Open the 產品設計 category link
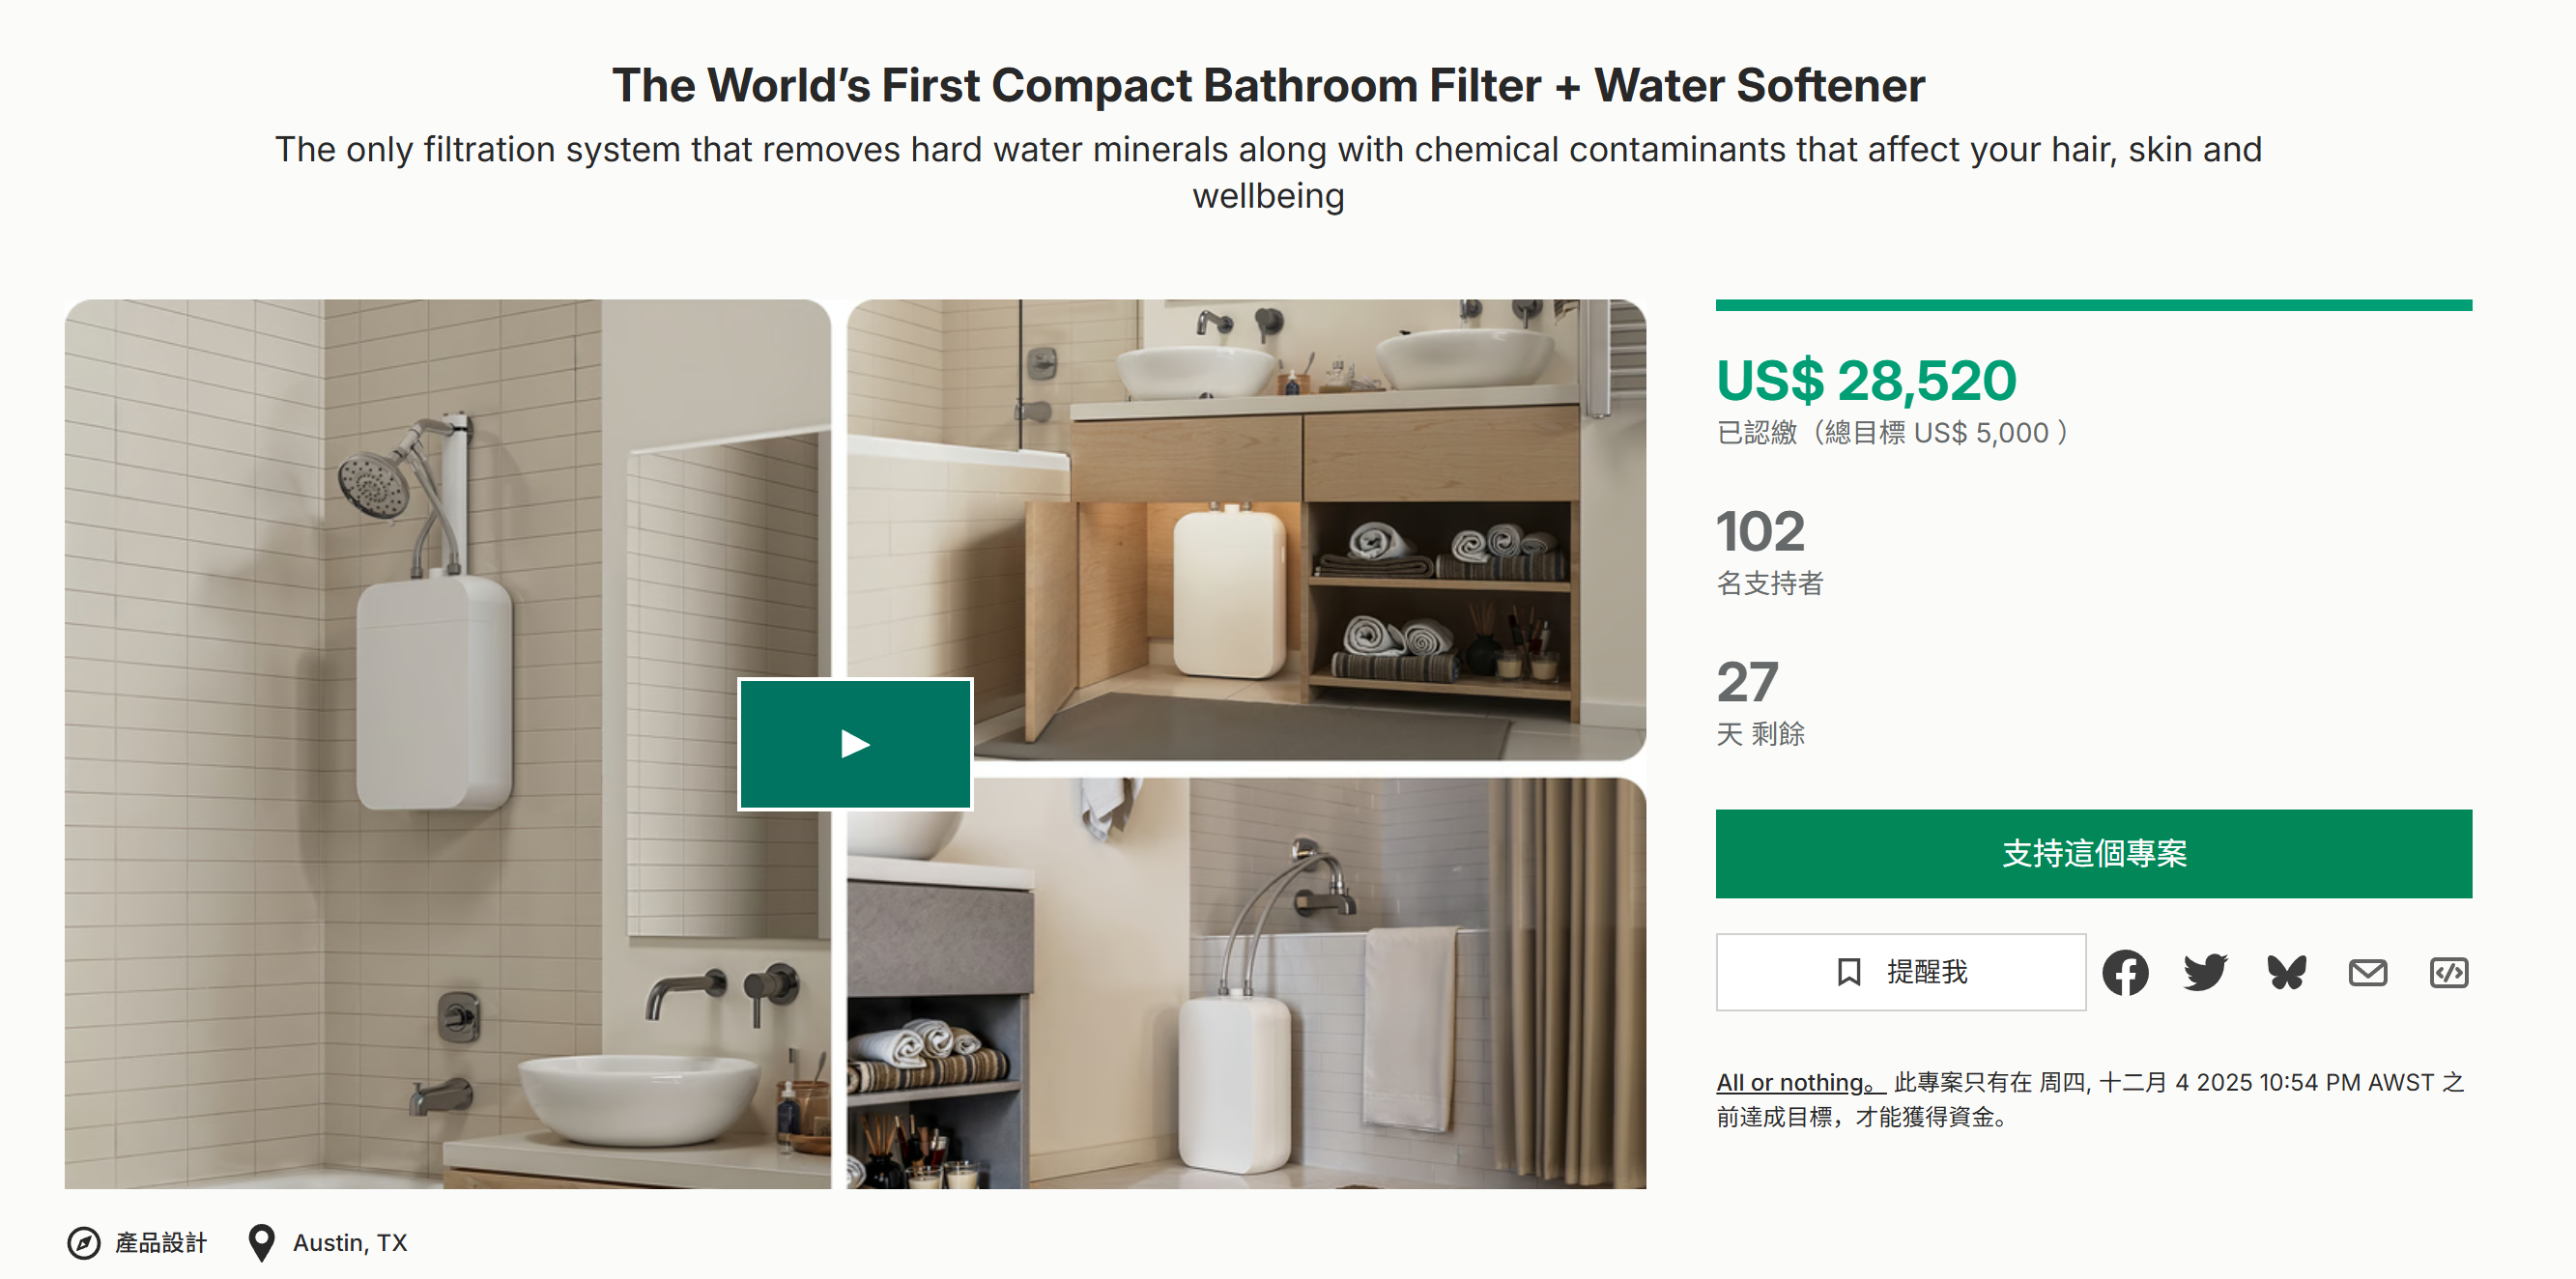Viewport: 2576px width, 1279px height. (161, 1243)
